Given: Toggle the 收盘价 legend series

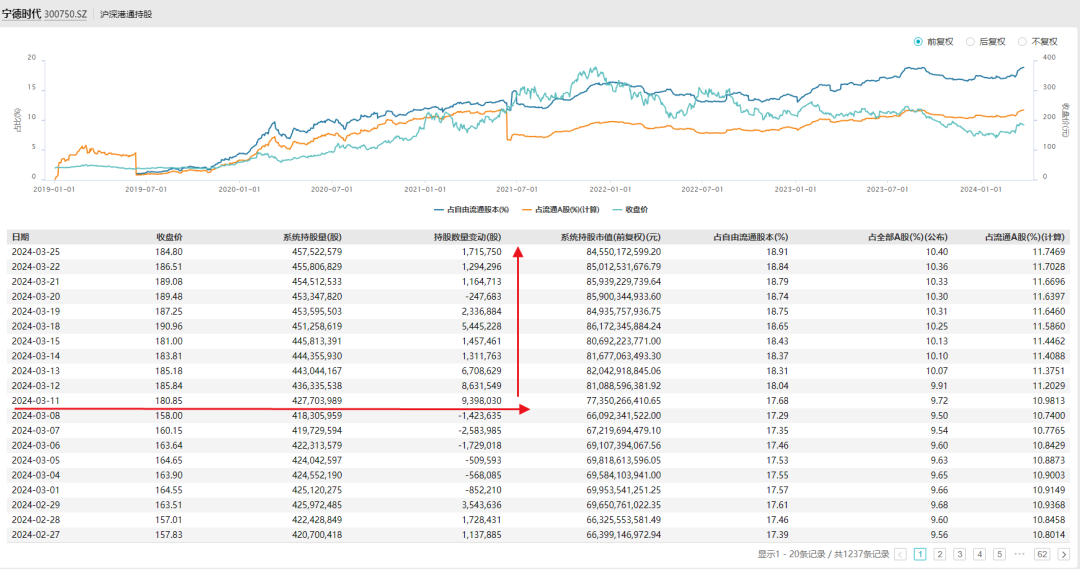Looking at the screenshot, I should pos(630,209).
